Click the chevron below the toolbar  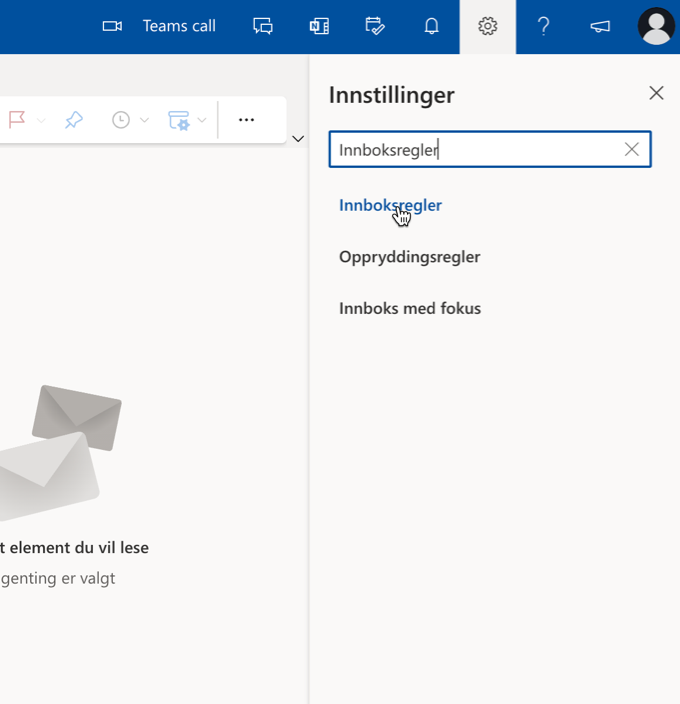(x=297, y=139)
